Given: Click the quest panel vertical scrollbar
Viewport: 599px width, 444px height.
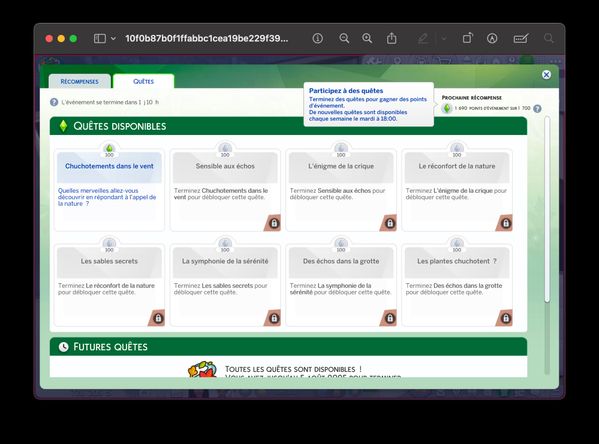Looking at the screenshot, I should pos(547,208).
